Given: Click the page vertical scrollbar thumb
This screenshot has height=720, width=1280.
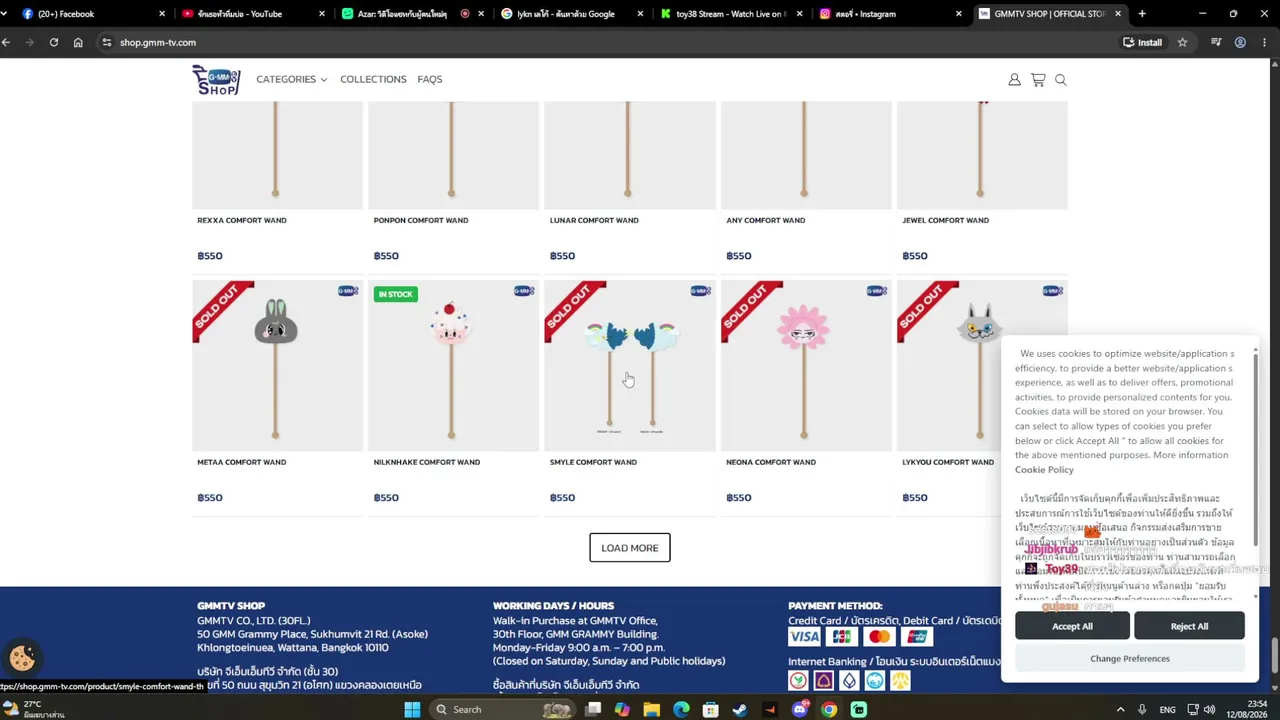Looking at the screenshot, I should (1273, 656).
